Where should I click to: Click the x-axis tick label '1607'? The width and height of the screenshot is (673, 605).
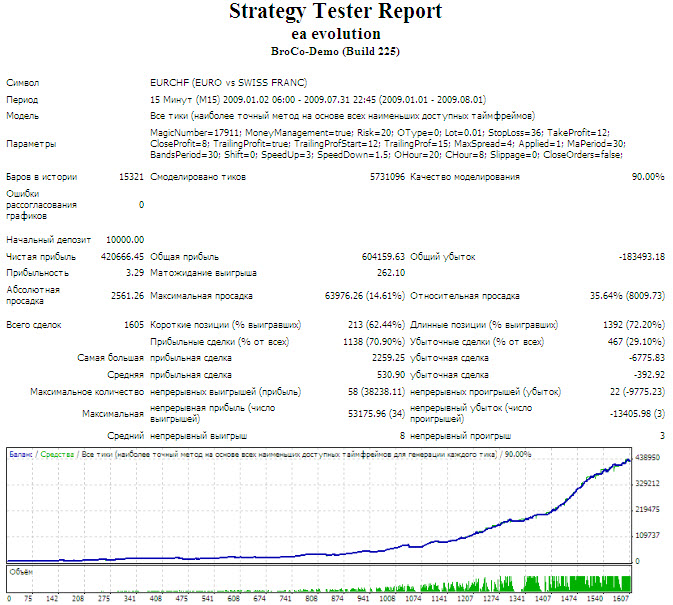pos(621,599)
